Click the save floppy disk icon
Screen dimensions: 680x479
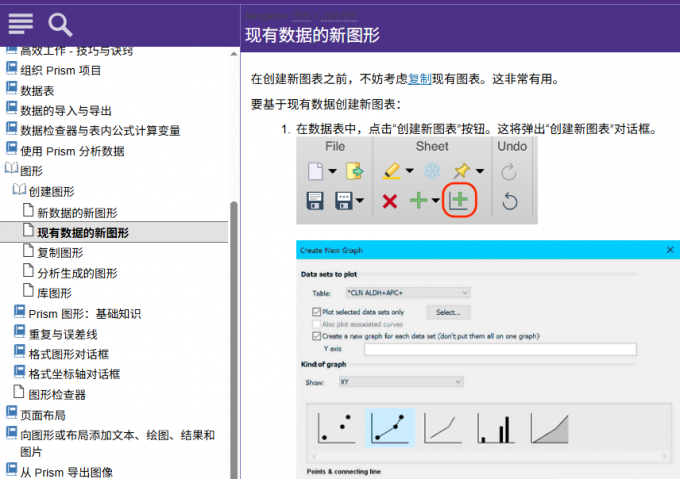(x=315, y=201)
